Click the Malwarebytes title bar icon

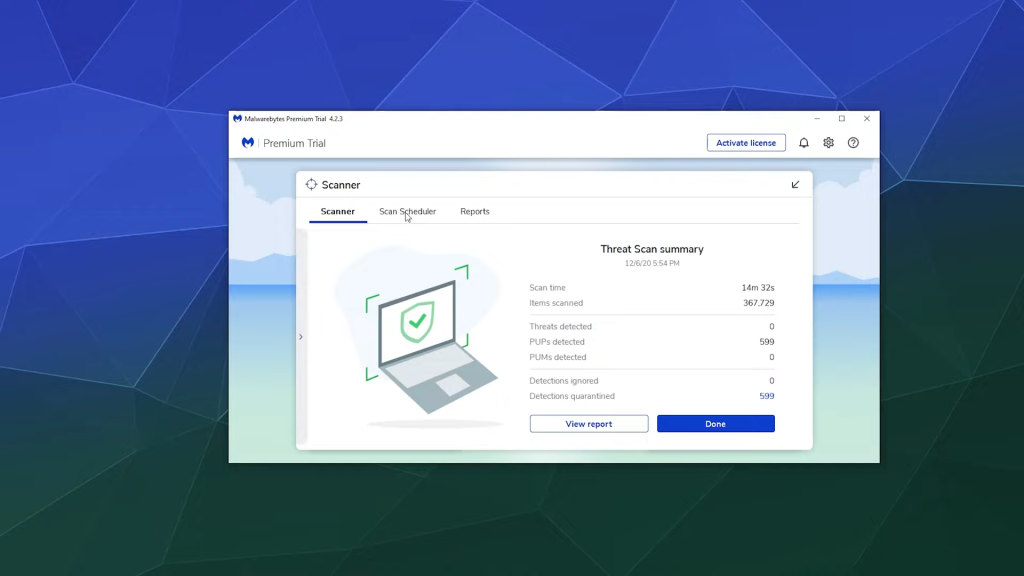coord(238,119)
